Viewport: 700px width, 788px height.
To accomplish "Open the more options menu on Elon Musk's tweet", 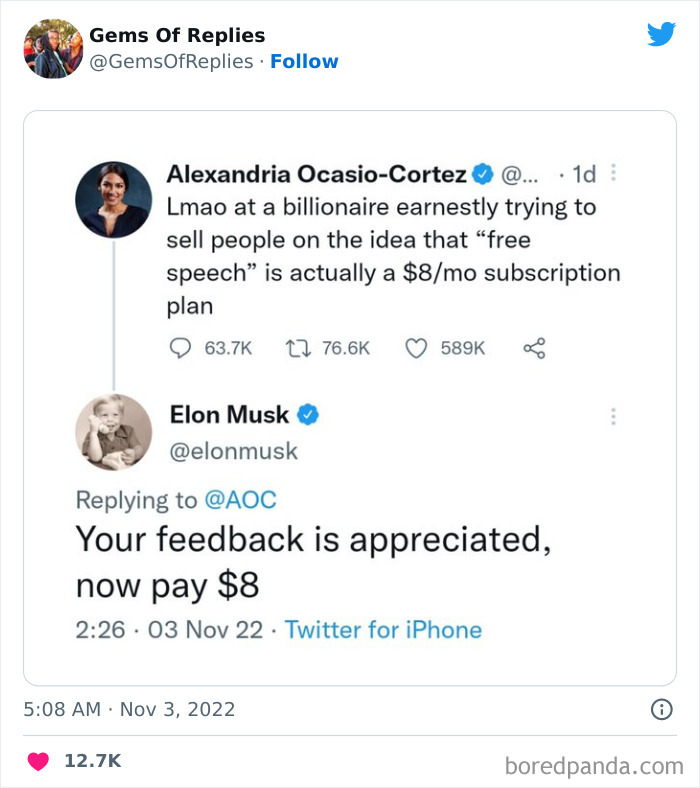I will point(613,415).
